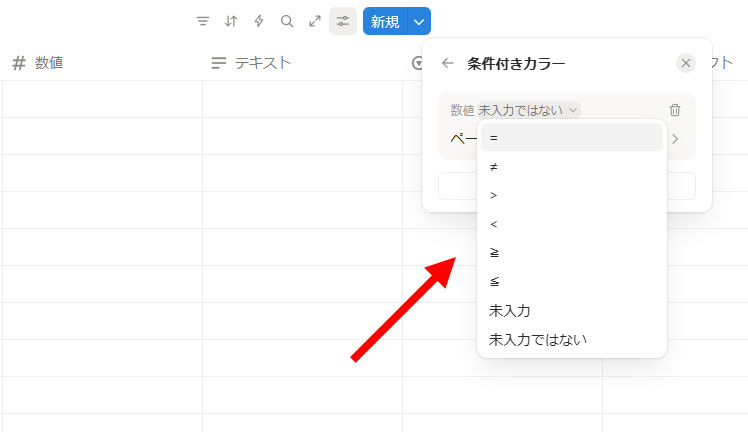Click the 数値 column header

point(49,63)
